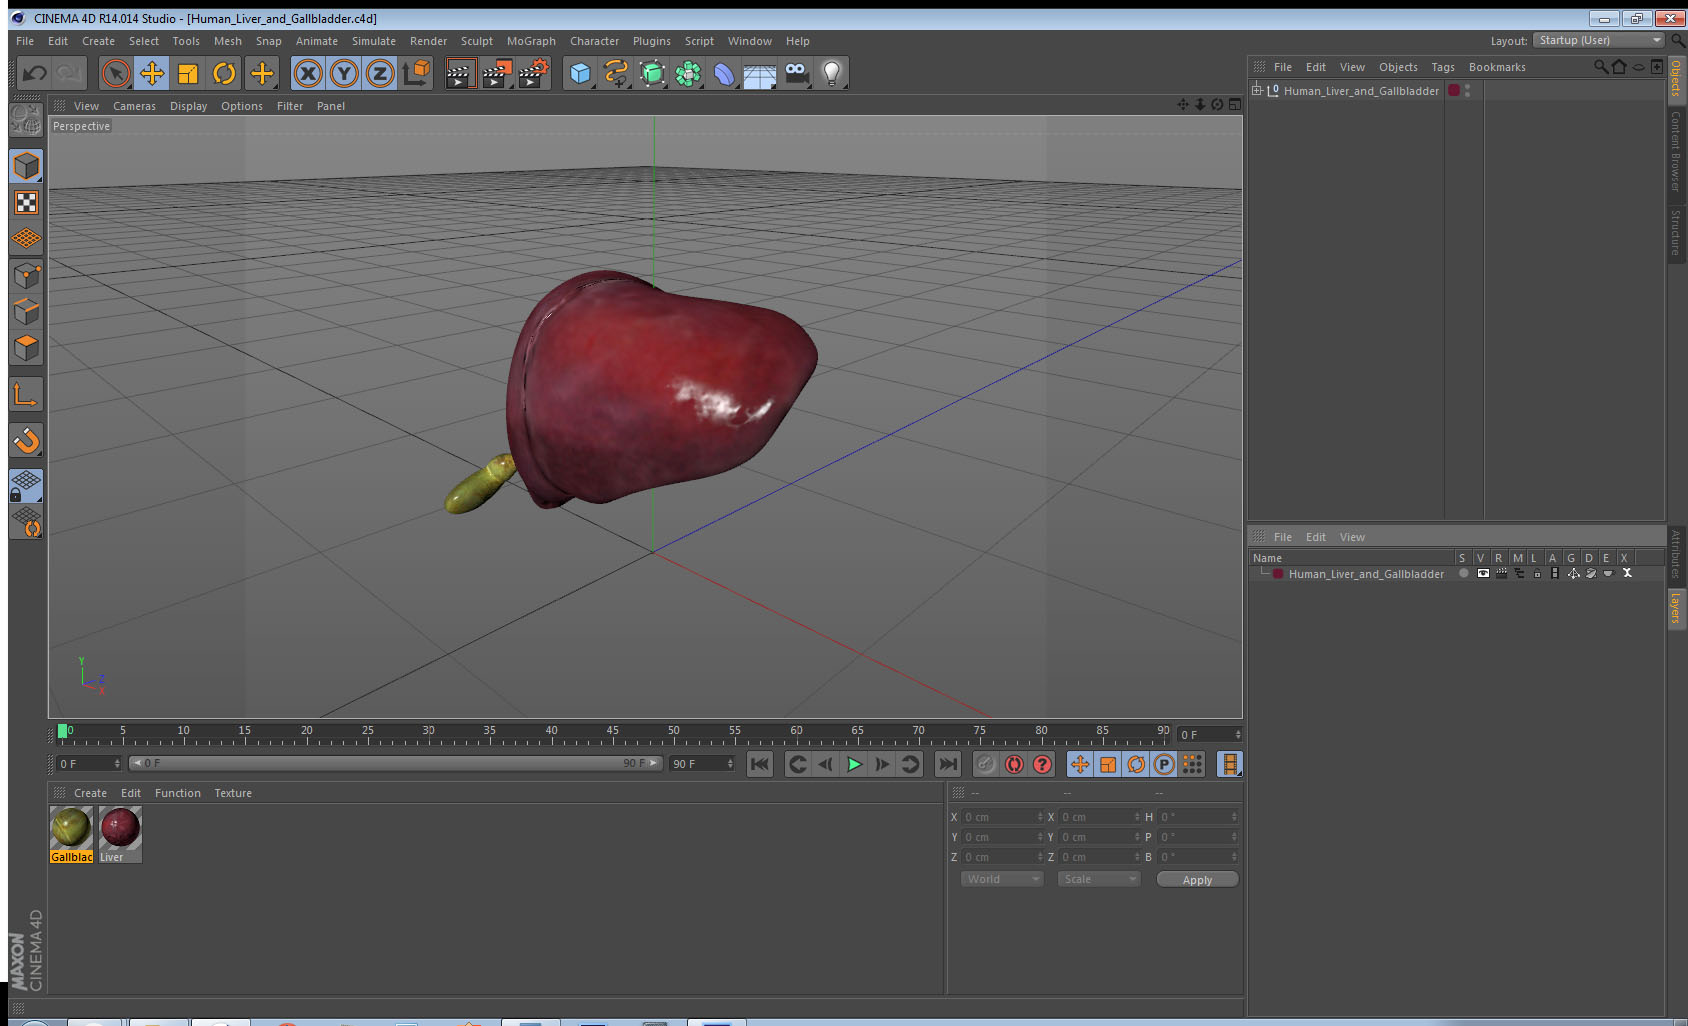The width and height of the screenshot is (1688, 1026).
Task: Switch to Polygons mode
Action: 26,348
